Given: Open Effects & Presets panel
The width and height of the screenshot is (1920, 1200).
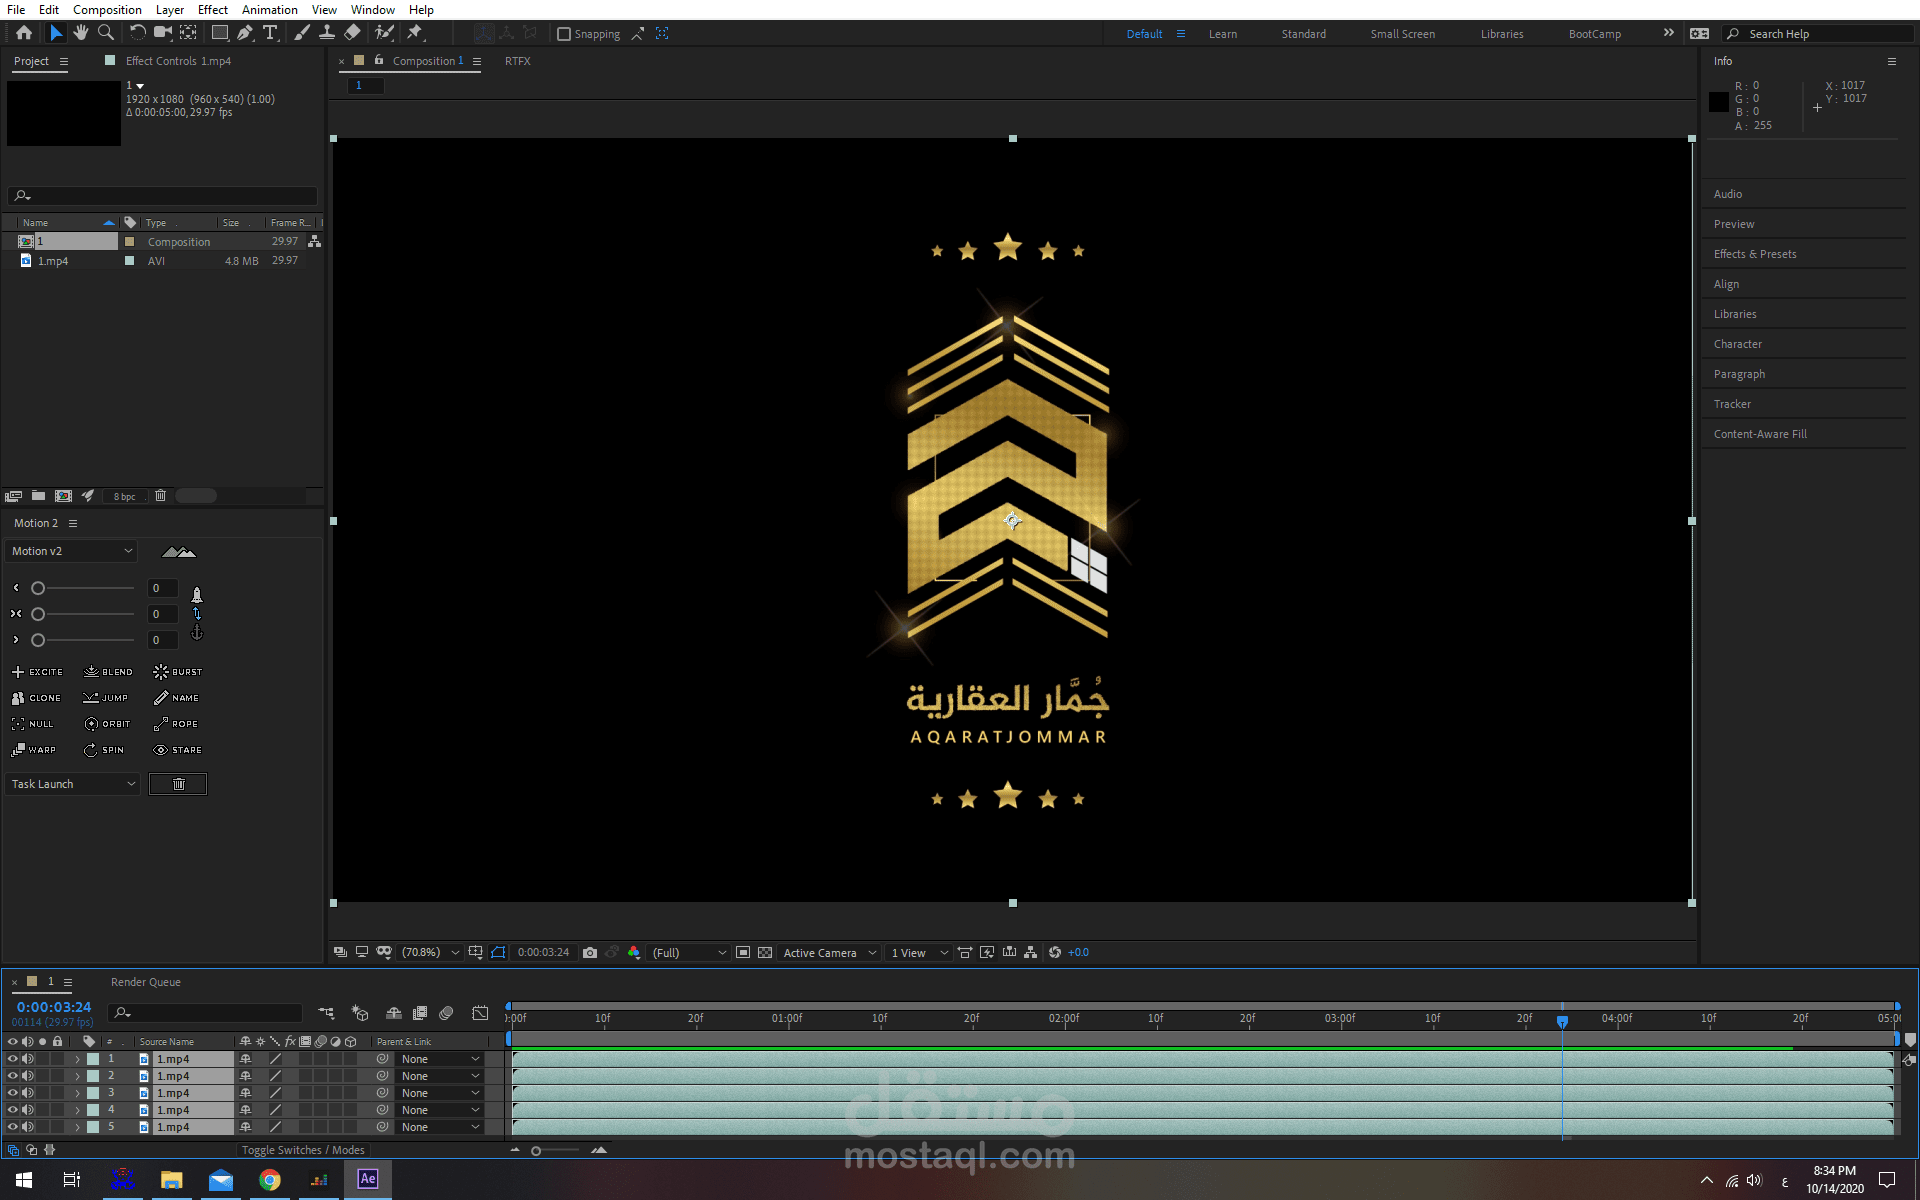Looking at the screenshot, I should pyautogui.click(x=1754, y=254).
